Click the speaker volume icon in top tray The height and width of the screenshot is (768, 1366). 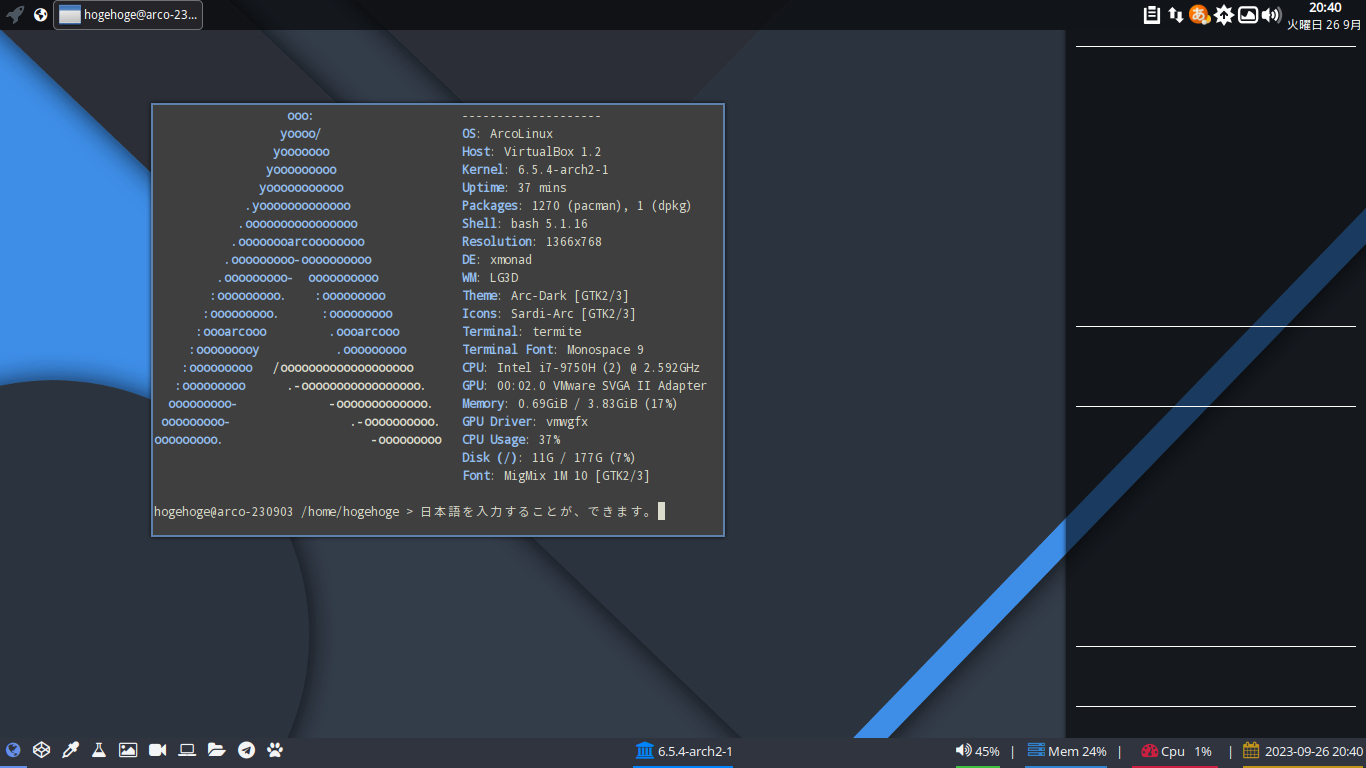click(x=1272, y=15)
